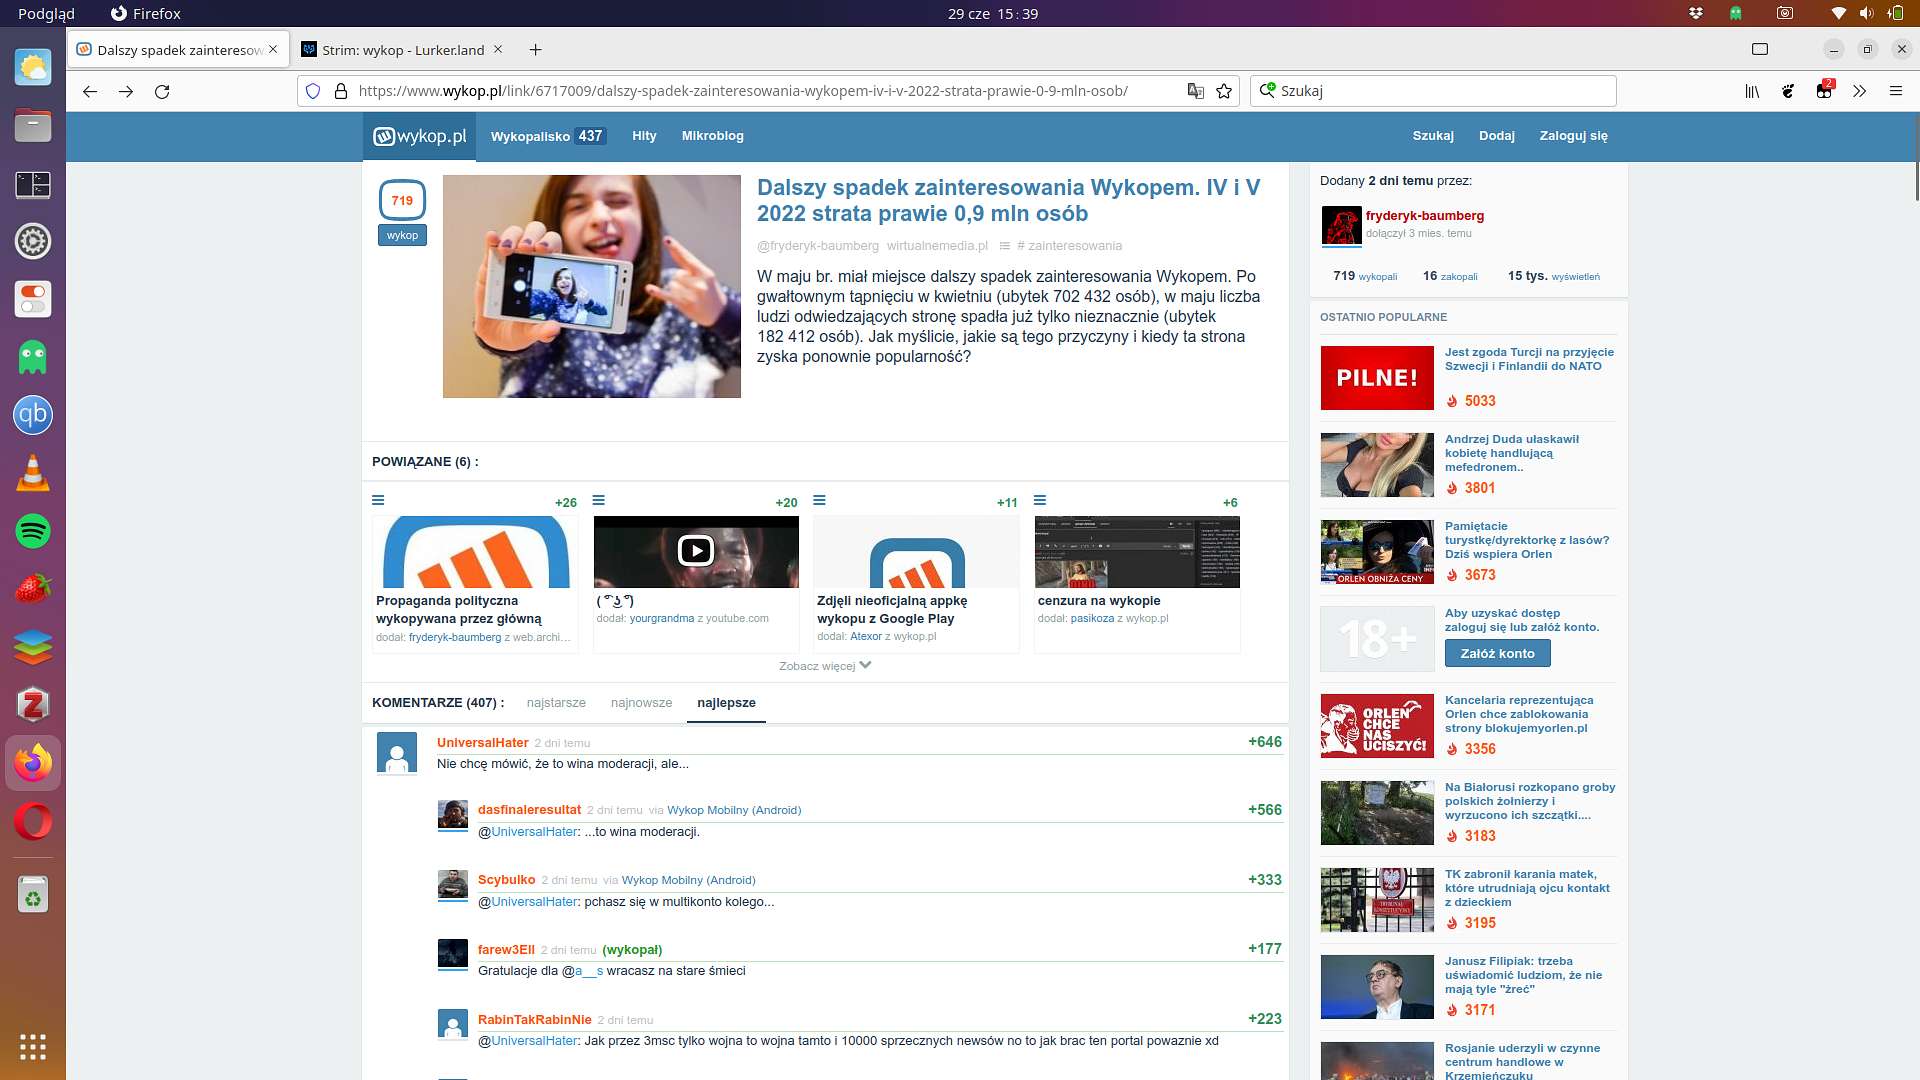Image resolution: width=1920 pixels, height=1080 pixels.
Task: Open volume control in system tray
Action: pos(1866,13)
